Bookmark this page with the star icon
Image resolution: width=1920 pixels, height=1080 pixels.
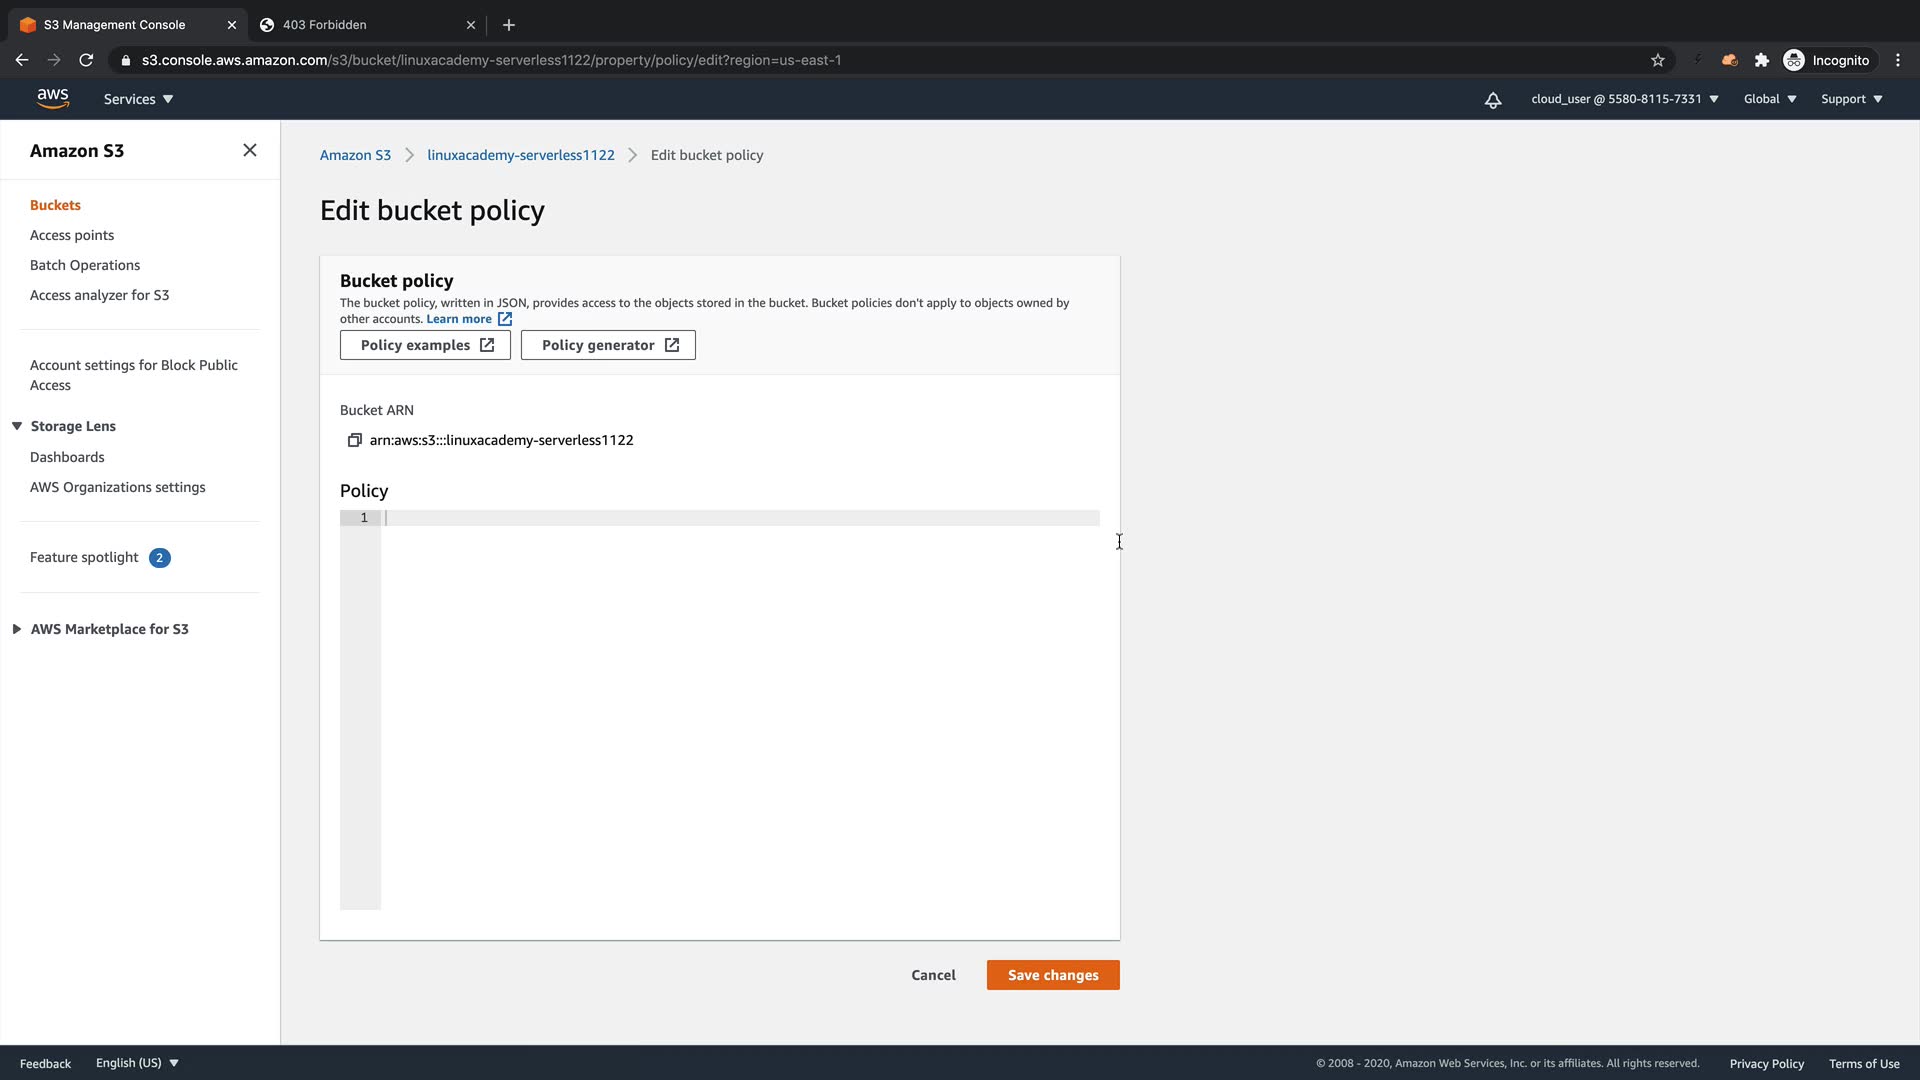[1657, 61]
